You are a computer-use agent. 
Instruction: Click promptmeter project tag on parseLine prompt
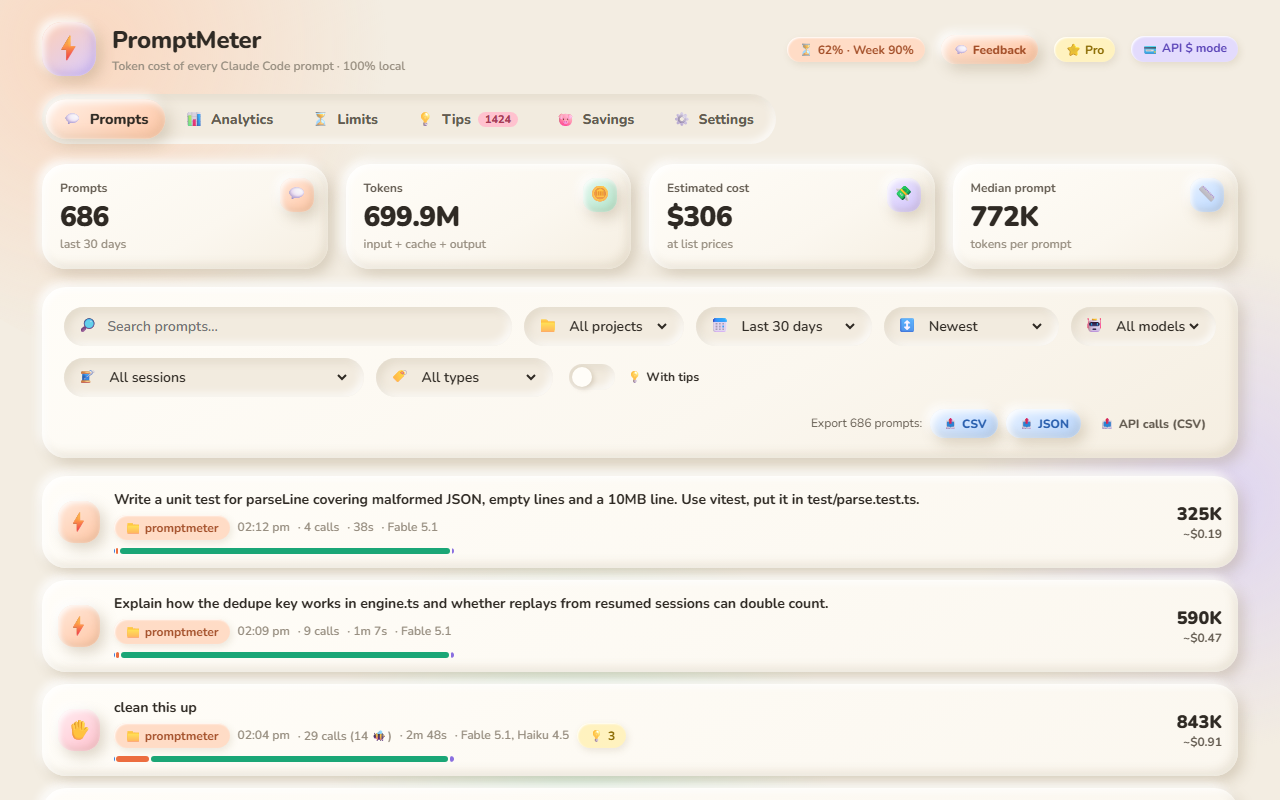[173, 528]
